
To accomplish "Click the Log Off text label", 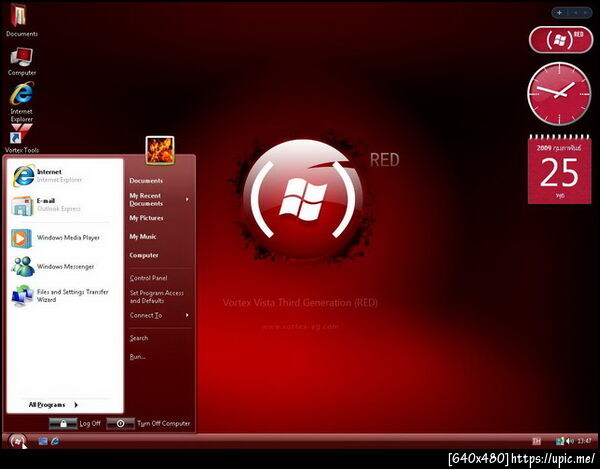I will [90, 423].
